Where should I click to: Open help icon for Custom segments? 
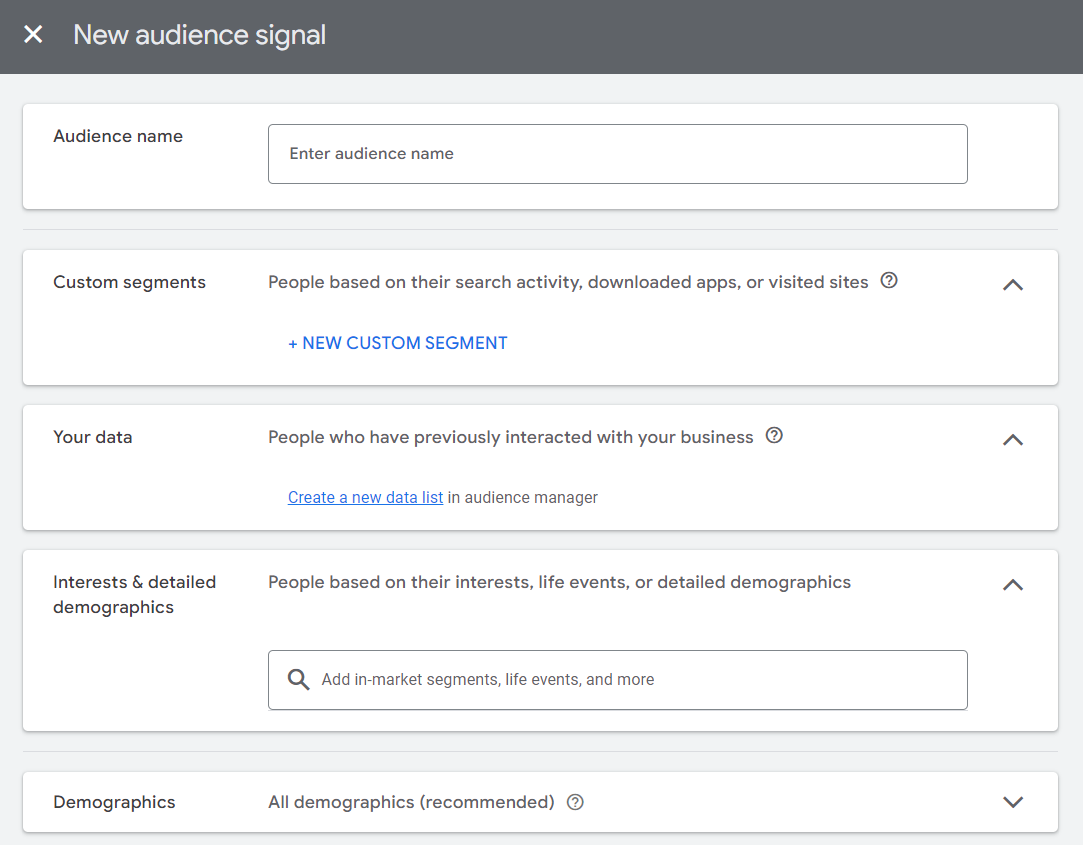tap(888, 281)
